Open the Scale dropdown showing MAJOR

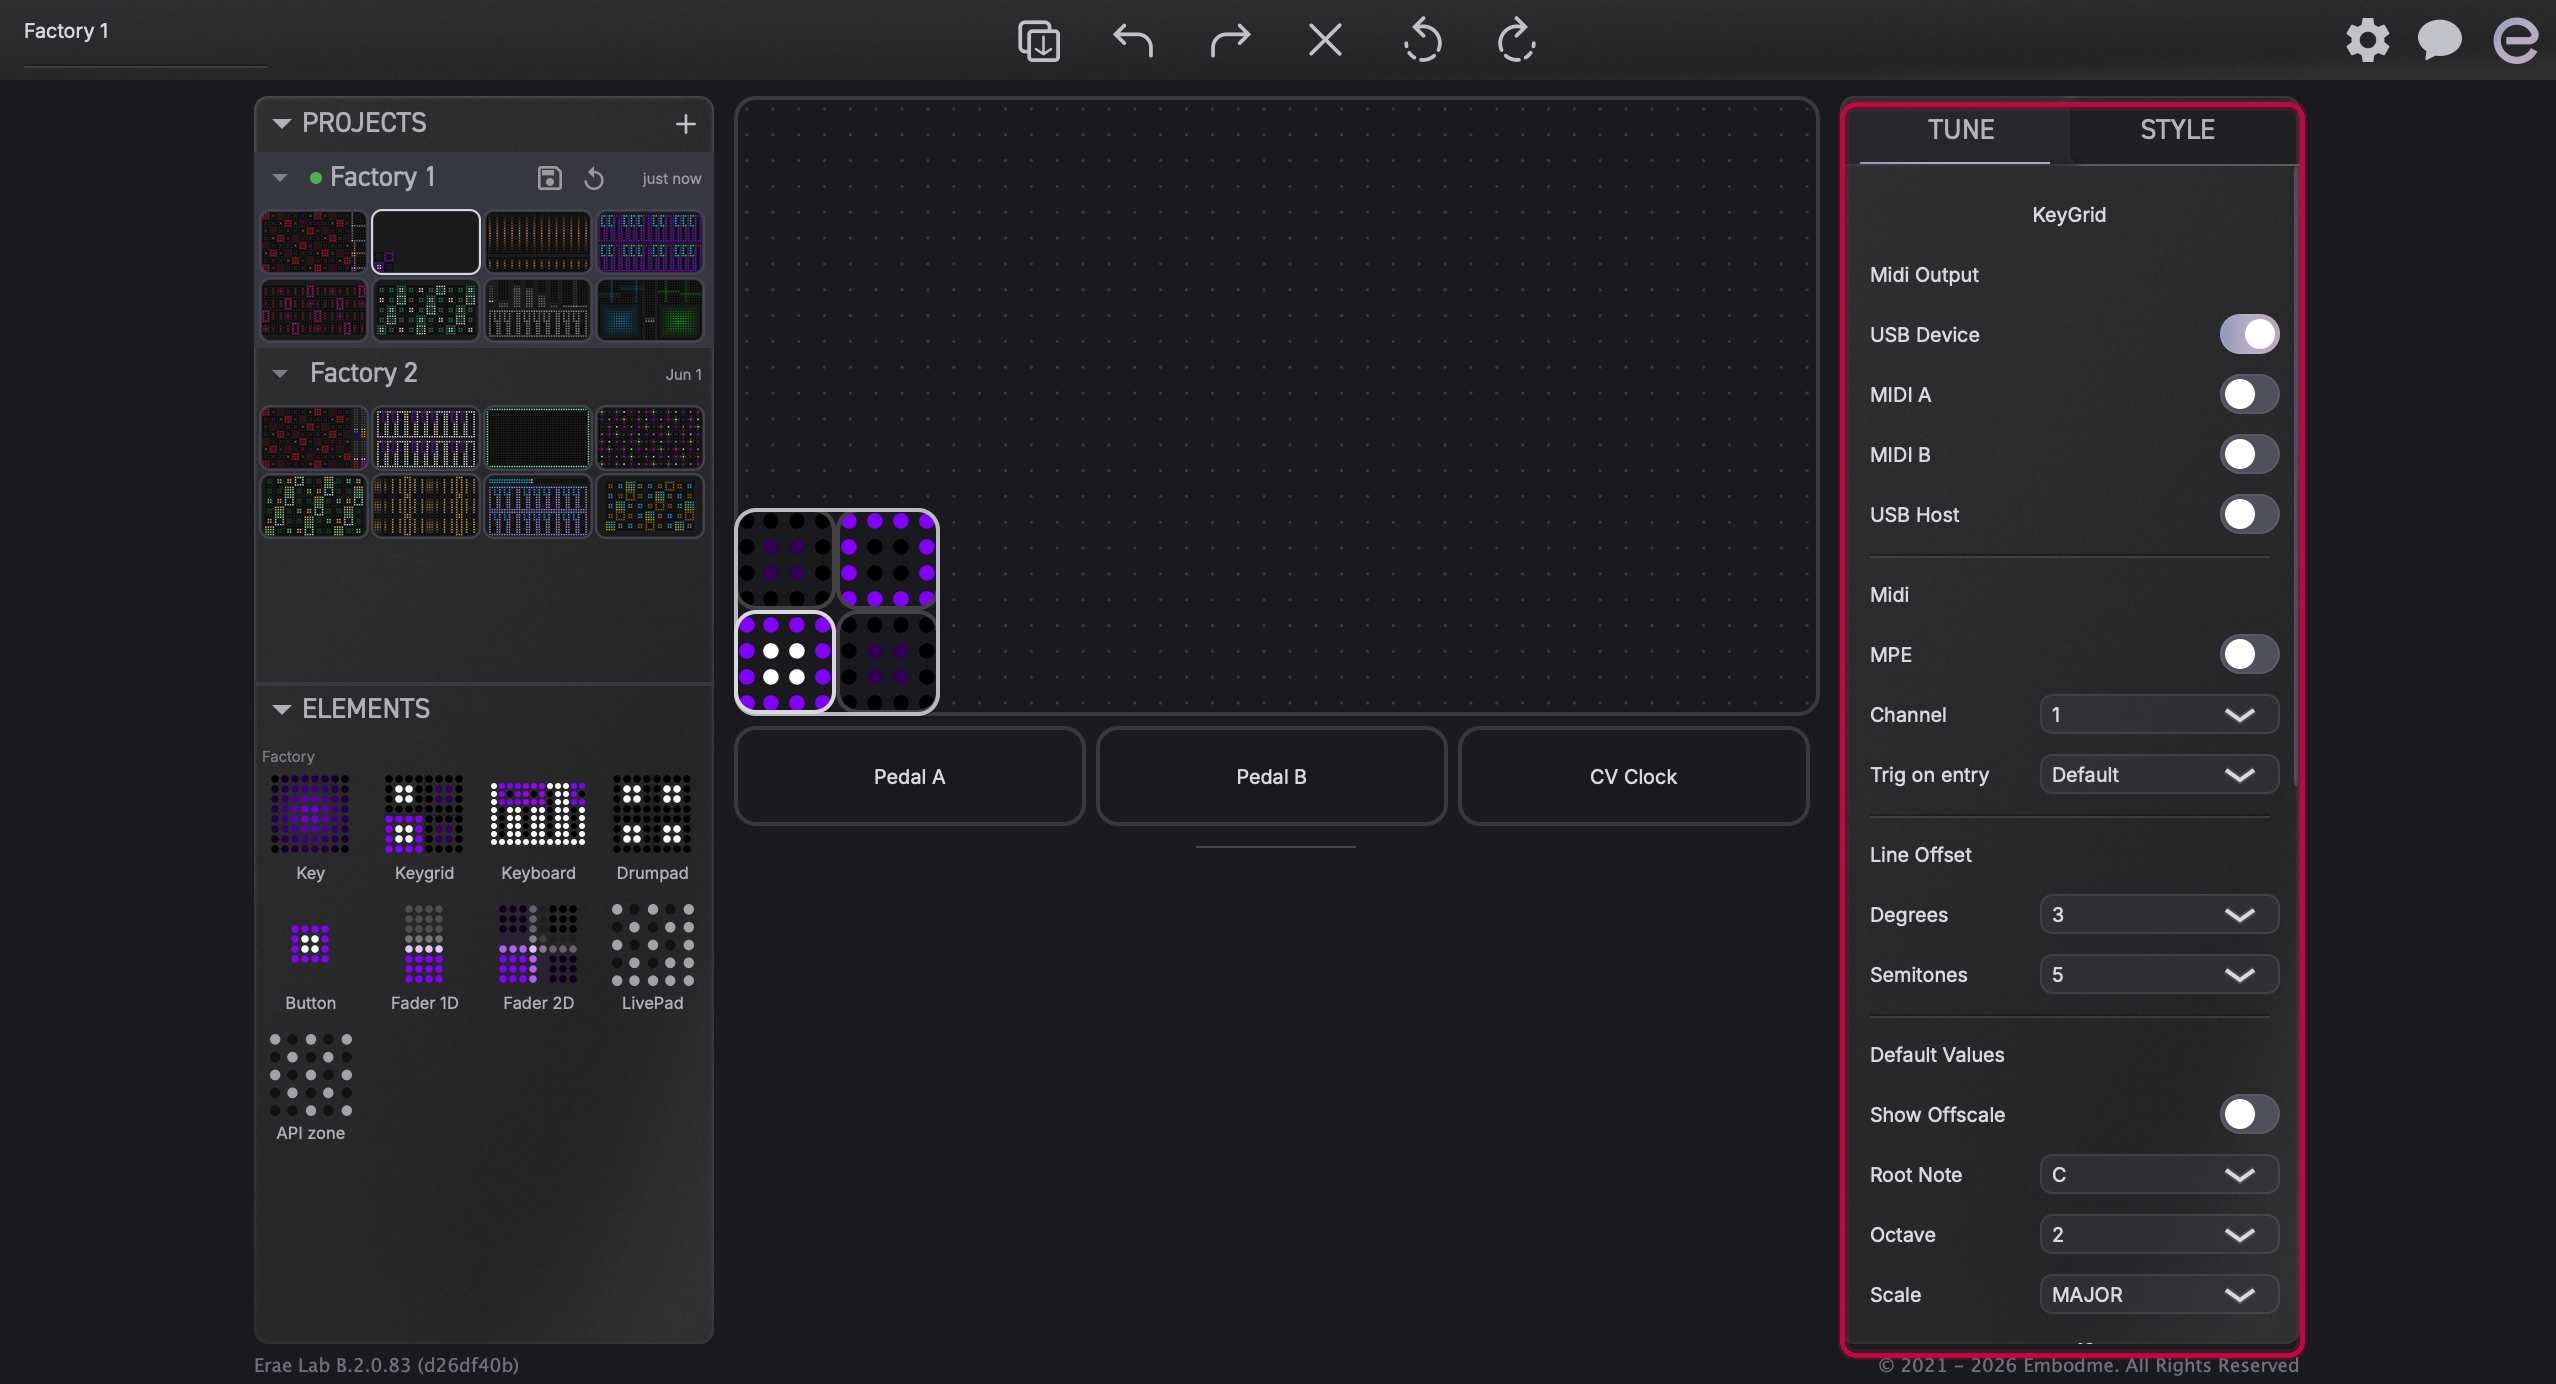pyautogui.click(x=2159, y=1294)
